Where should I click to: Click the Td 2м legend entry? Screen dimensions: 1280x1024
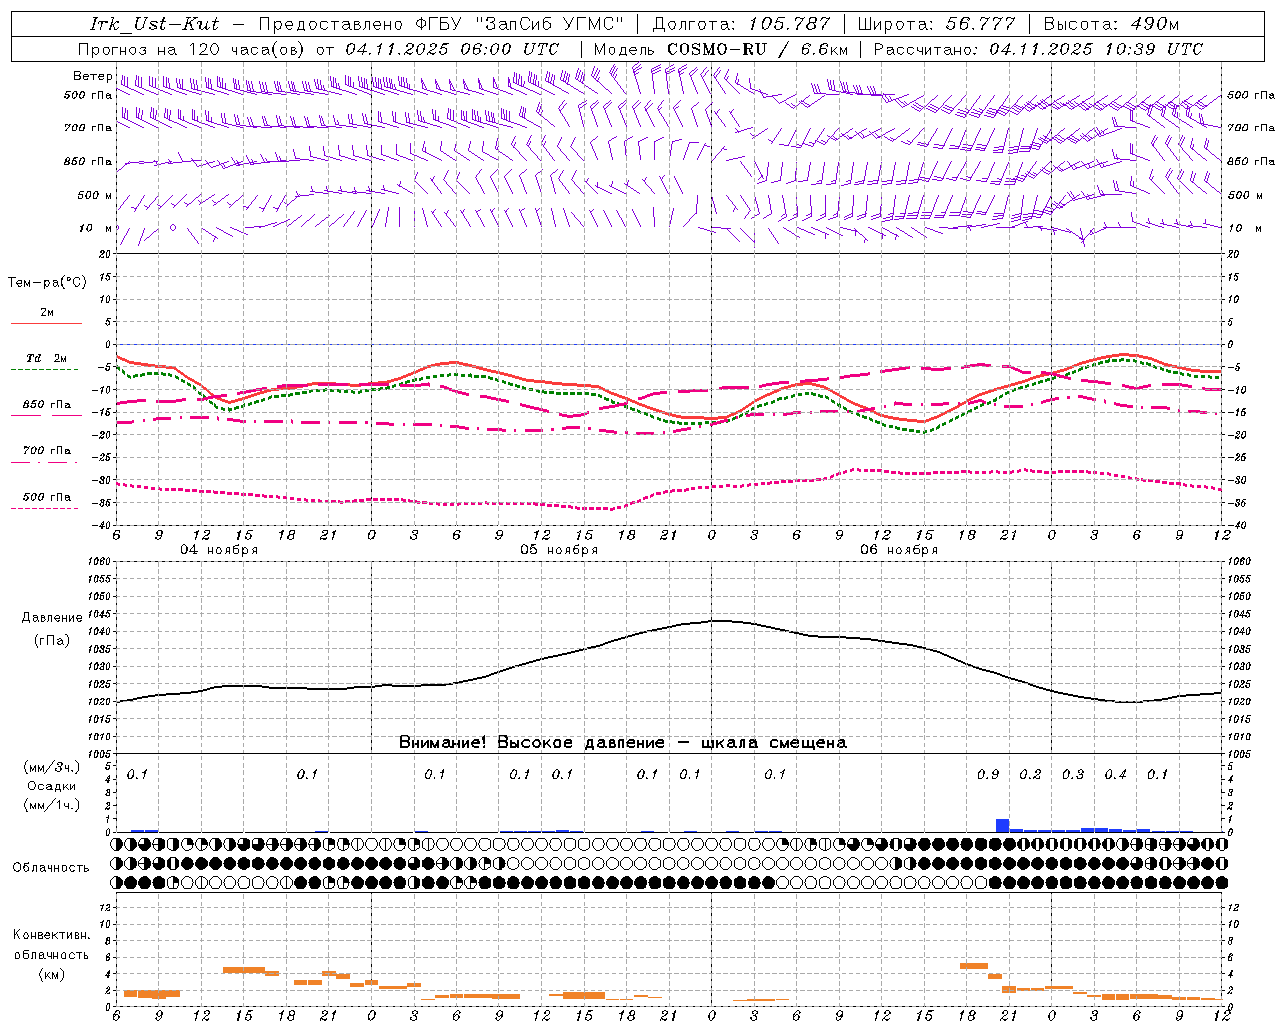46,358
